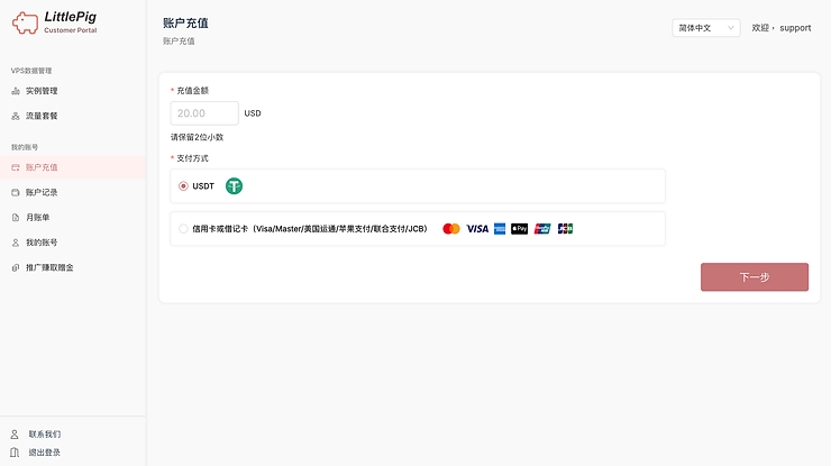Click the 充值金额 amount input field
This screenshot has width=832, height=466.
[205, 113]
